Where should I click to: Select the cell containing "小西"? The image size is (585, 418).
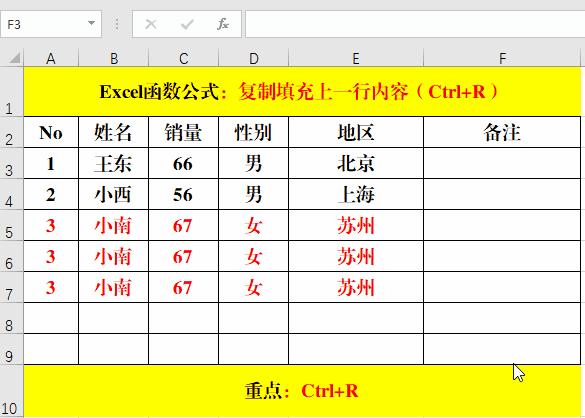pyautogui.click(x=113, y=194)
